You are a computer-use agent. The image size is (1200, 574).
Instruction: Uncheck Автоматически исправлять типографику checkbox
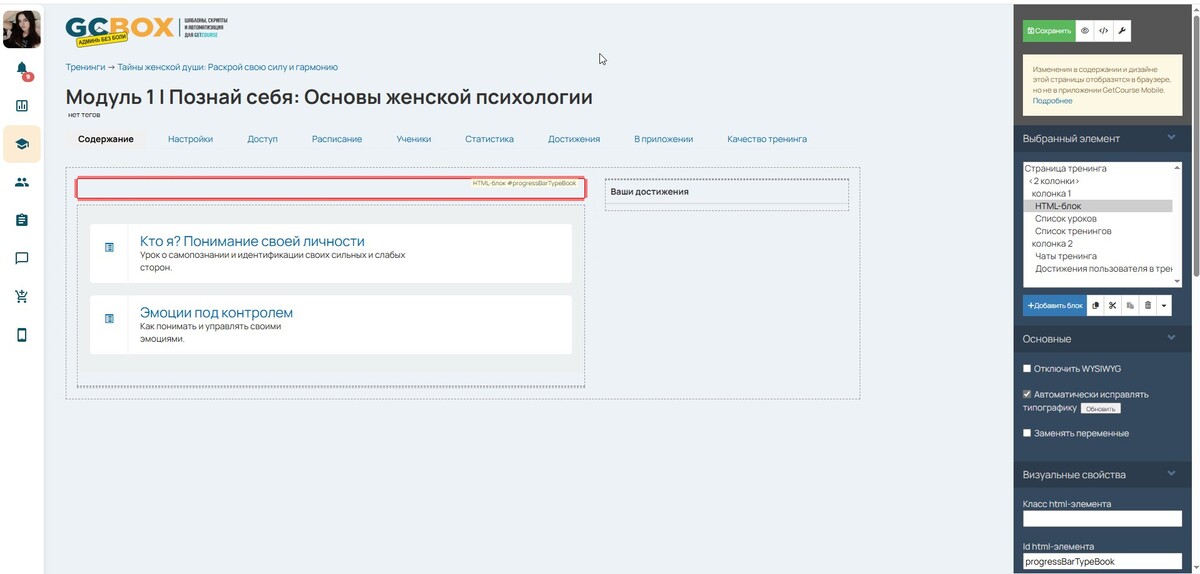(1027, 394)
